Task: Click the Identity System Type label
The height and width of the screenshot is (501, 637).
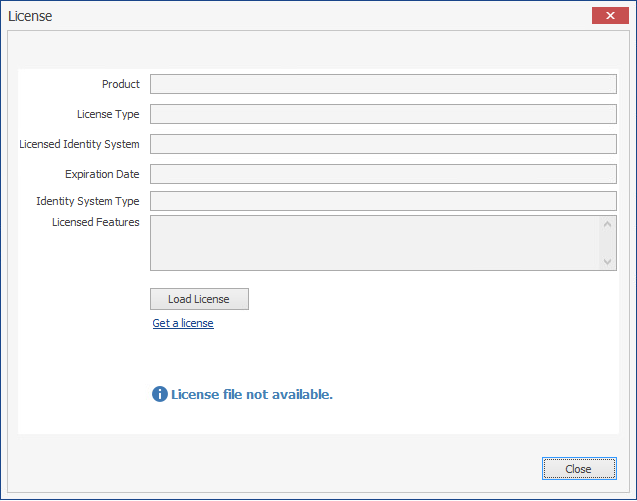Action: click(88, 201)
